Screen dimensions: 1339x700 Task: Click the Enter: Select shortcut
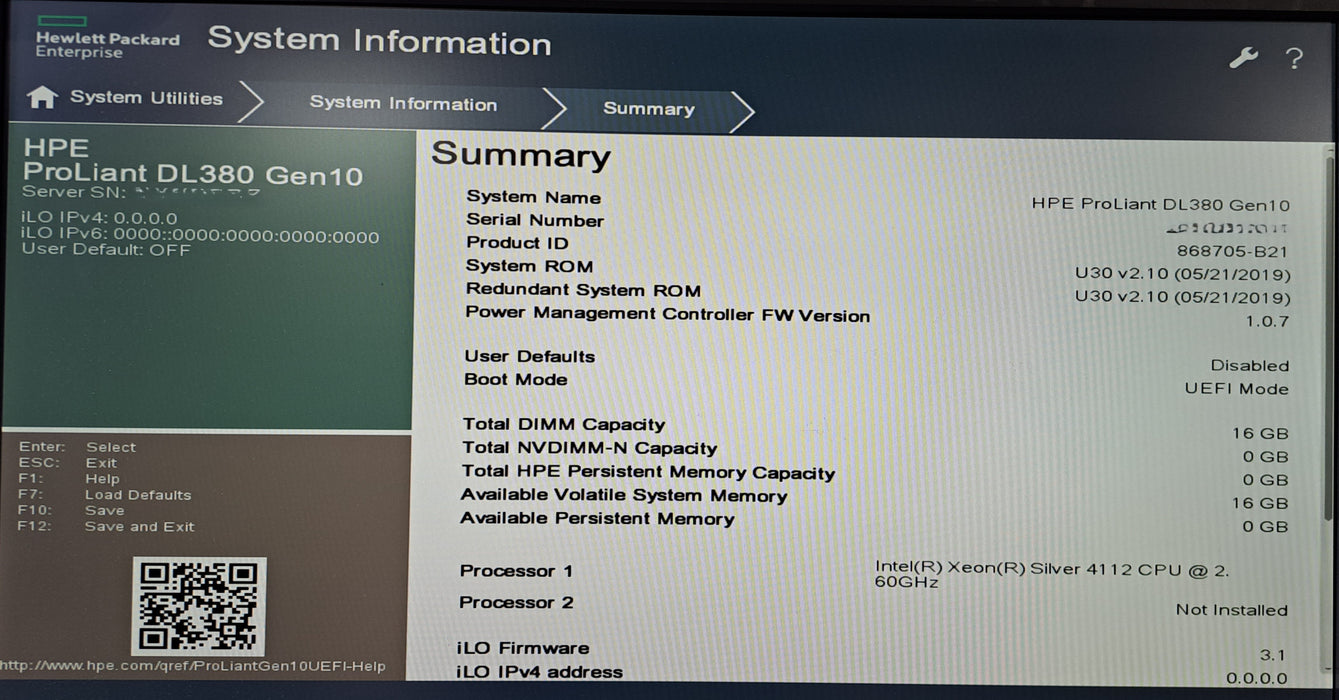77,447
